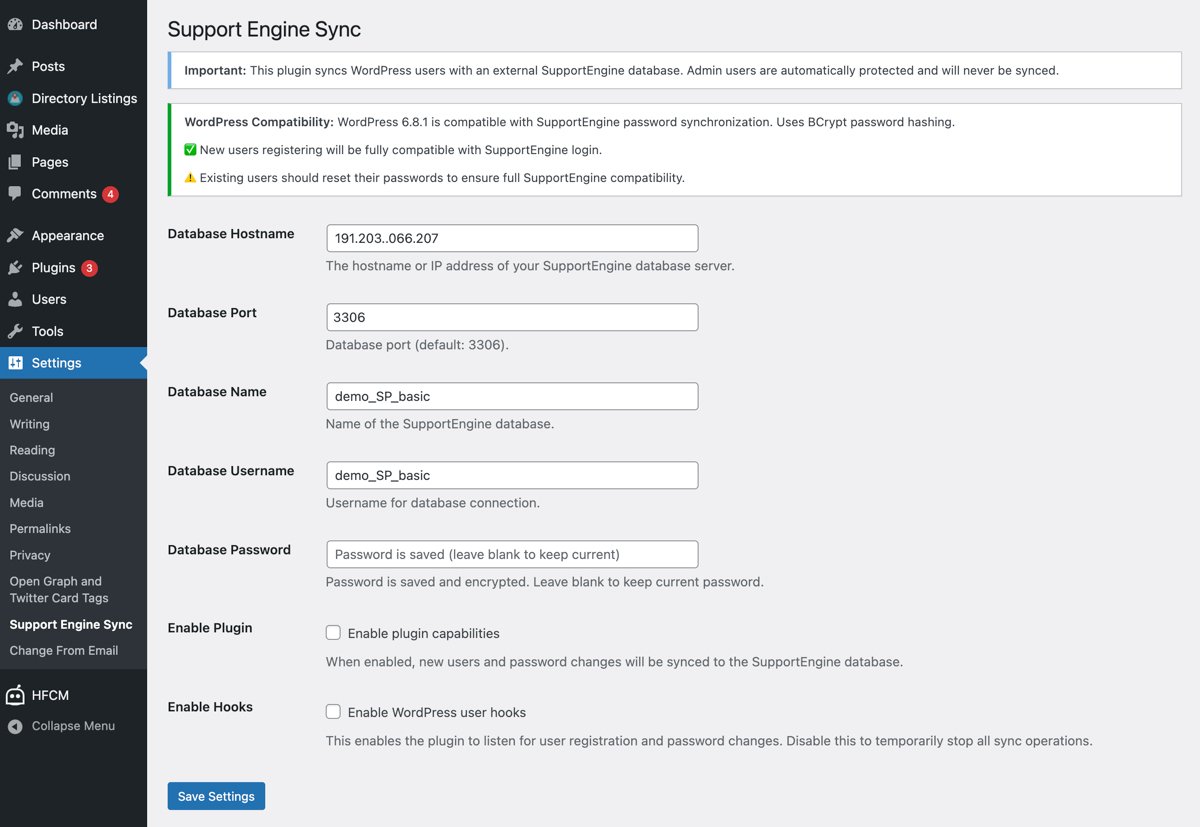Open the Privacy settings submenu link
The height and width of the screenshot is (827, 1200).
(x=30, y=555)
